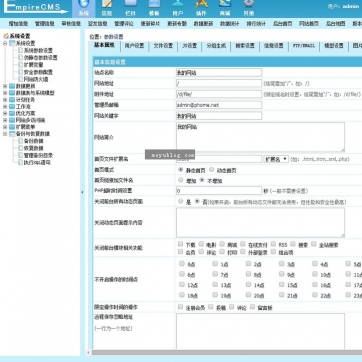The height and width of the screenshot is (362, 362).
Task: Switch to the 用户设置 tab
Action: coord(134,46)
